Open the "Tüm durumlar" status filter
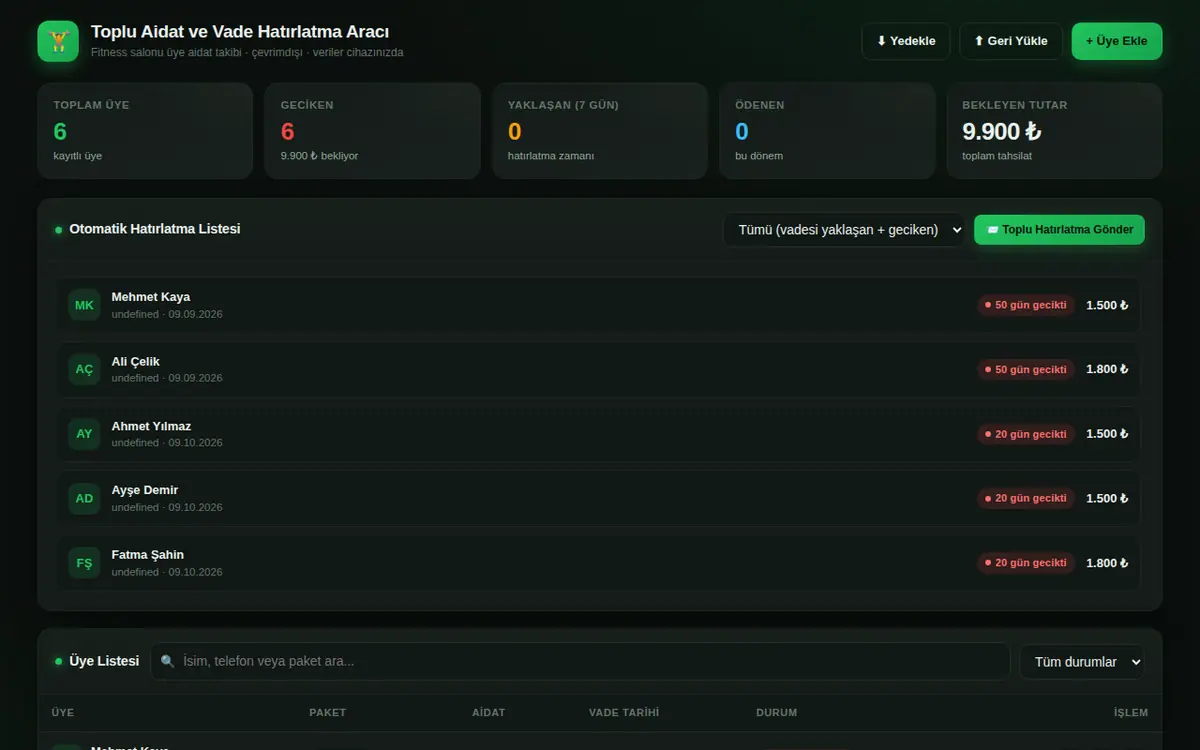The width and height of the screenshot is (1200, 750). [x=1082, y=662]
